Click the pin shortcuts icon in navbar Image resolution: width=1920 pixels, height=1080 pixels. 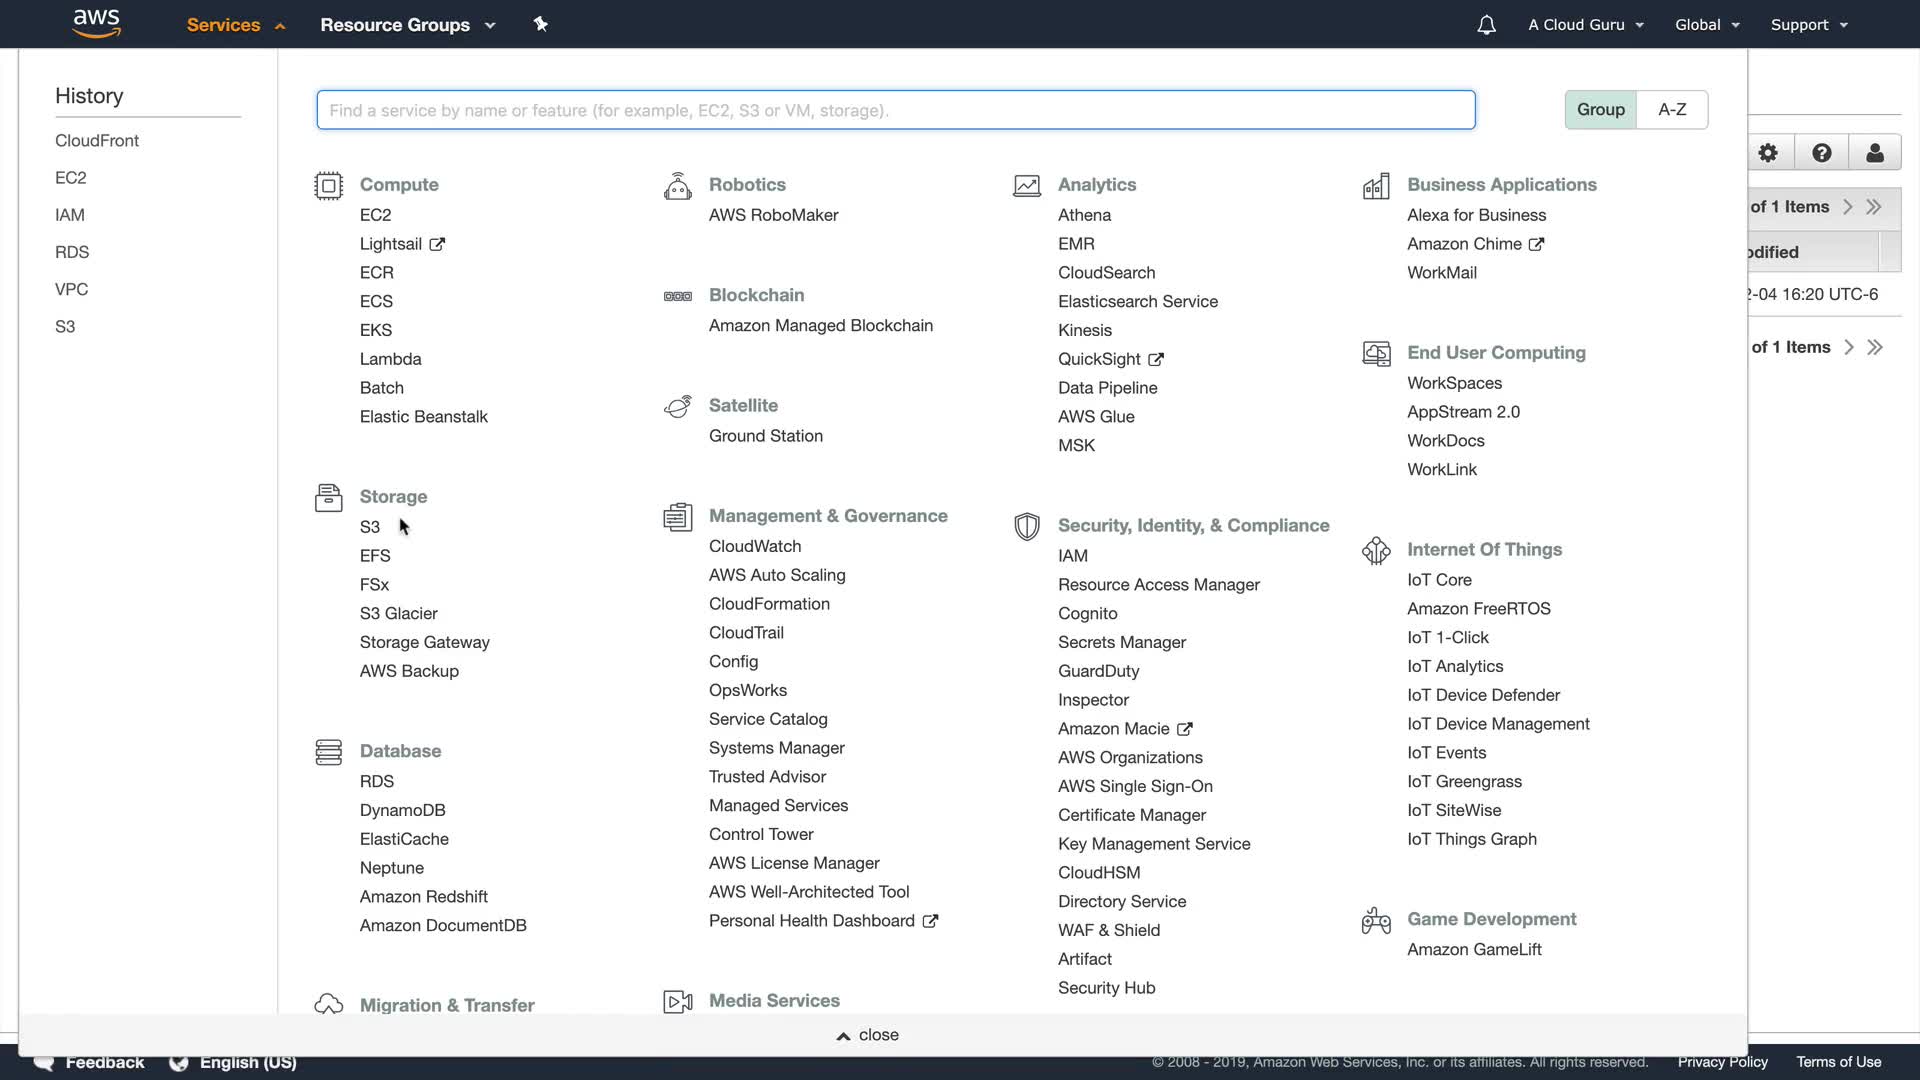pyautogui.click(x=540, y=24)
